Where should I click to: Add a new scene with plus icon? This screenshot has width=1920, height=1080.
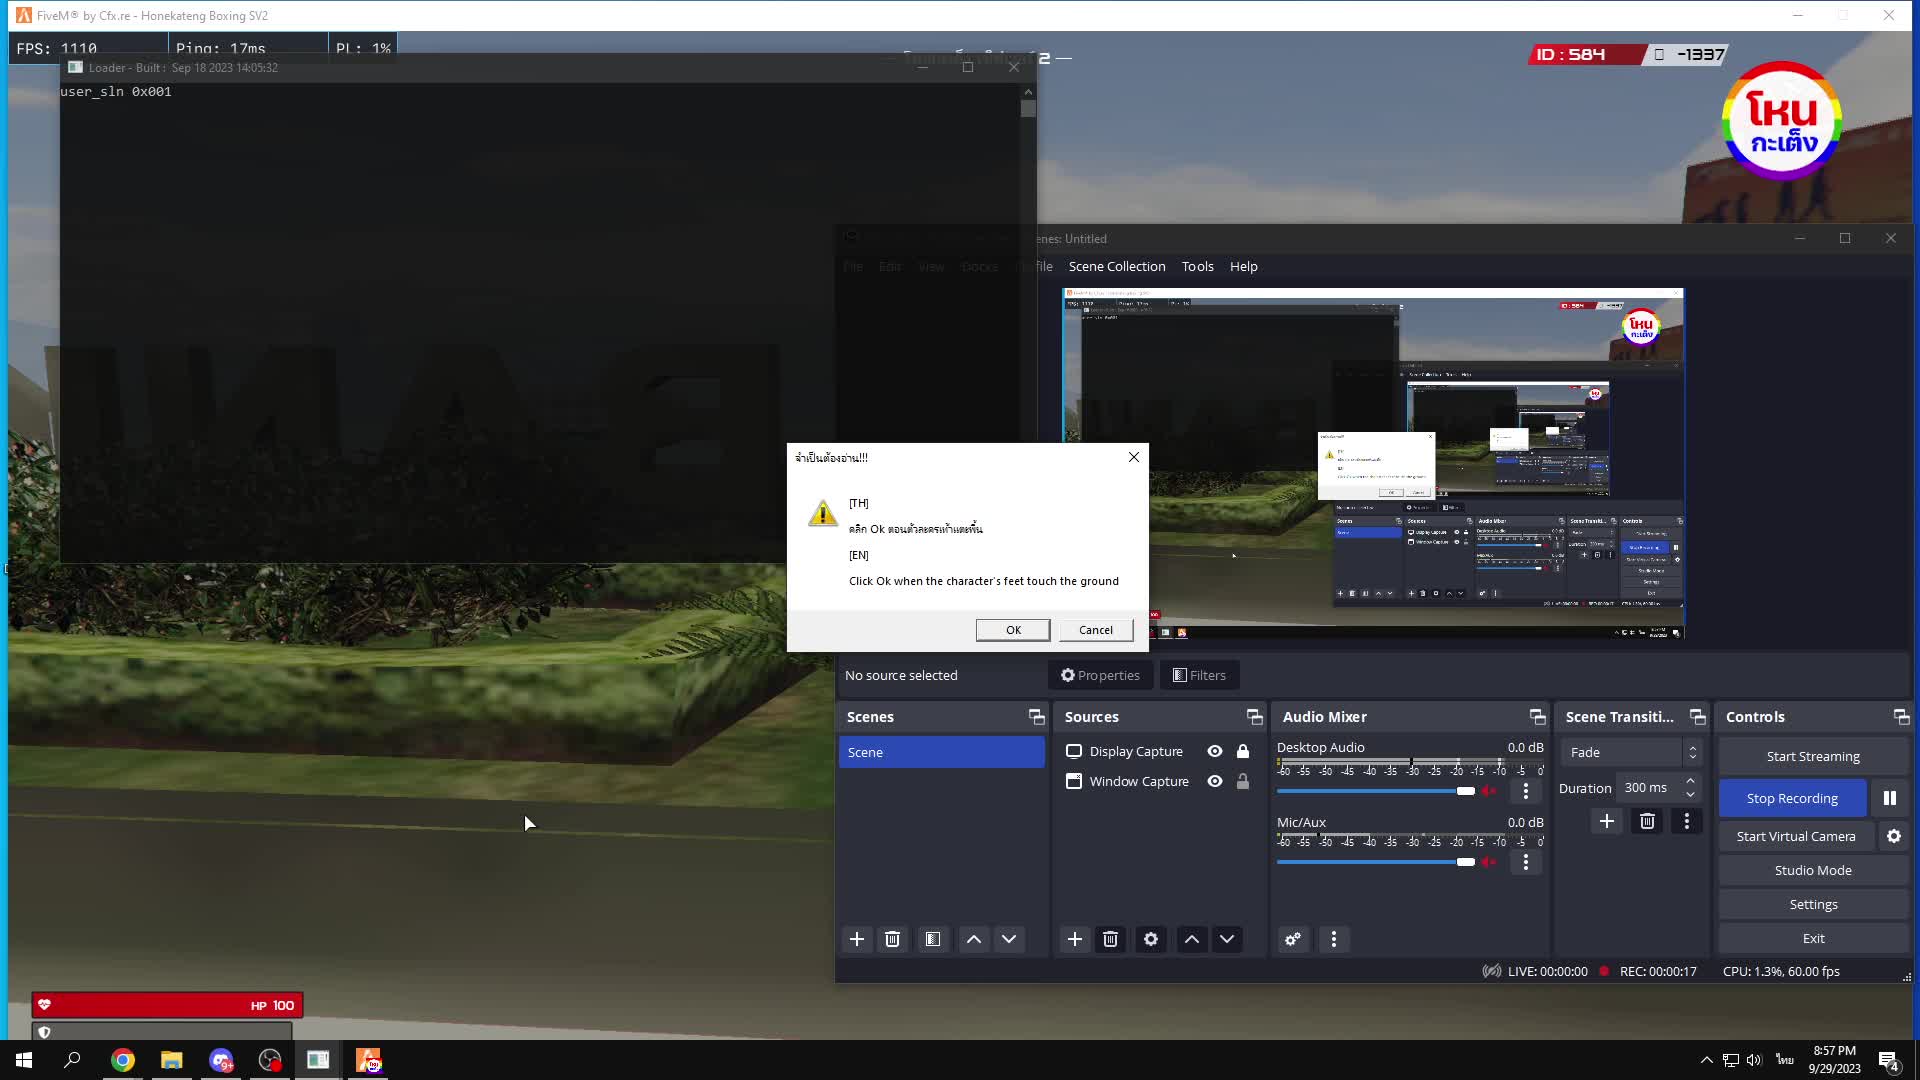coord(857,939)
